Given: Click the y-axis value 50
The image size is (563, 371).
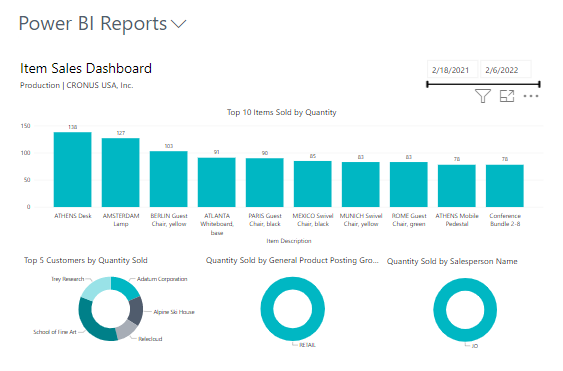Looking at the screenshot, I should pyautogui.click(x=27, y=180).
